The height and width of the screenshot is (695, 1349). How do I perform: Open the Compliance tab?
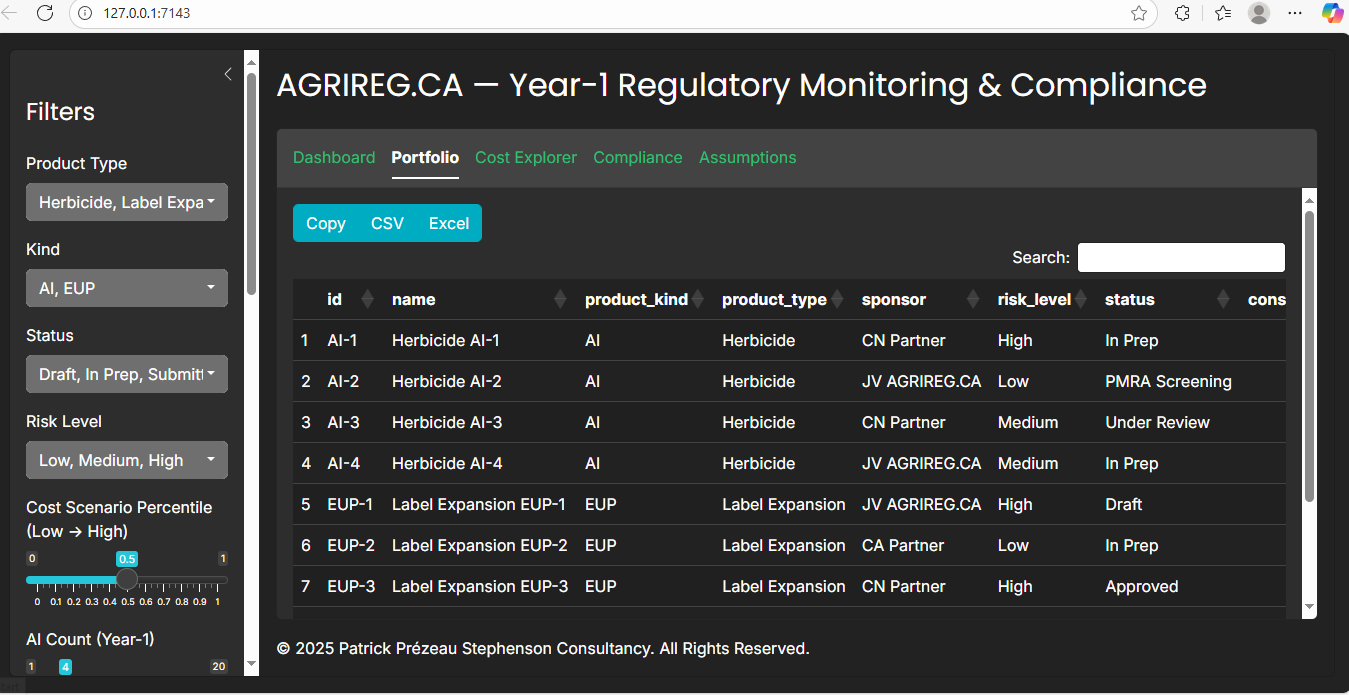(637, 157)
